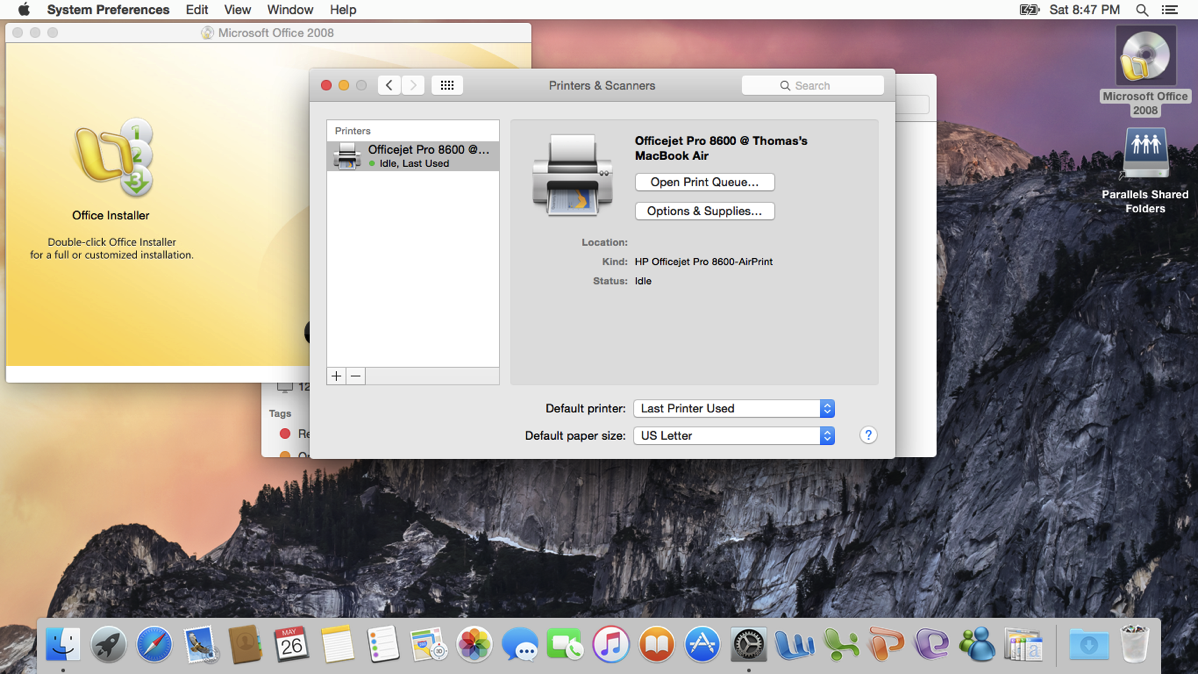Open Options & Supplies dialog
Image resolution: width=1198 pixels, height=674 pixels.
tap(704, 211)
